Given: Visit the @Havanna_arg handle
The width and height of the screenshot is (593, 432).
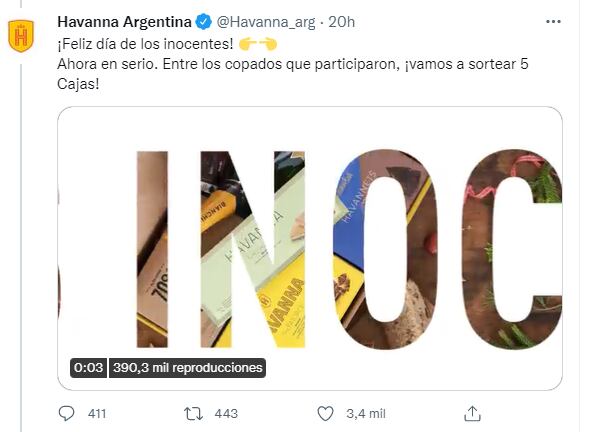Looking at the screenshot, I should click(x=265, y=22).
